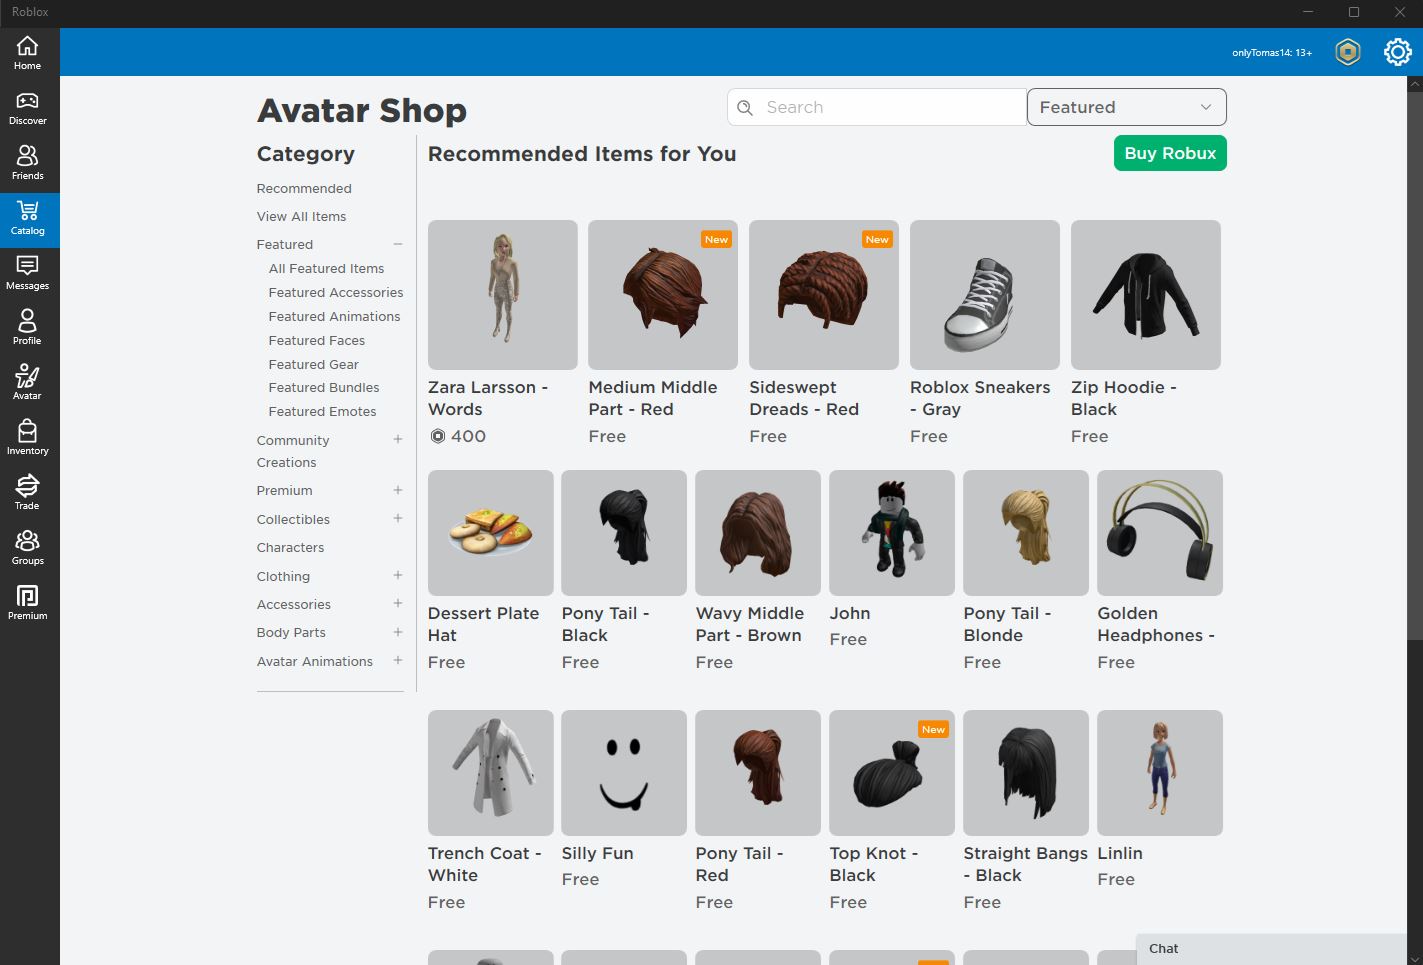This screenshot has width=1423, height=965.
Task: Expand the Accessories category
Action: (398, 603)
